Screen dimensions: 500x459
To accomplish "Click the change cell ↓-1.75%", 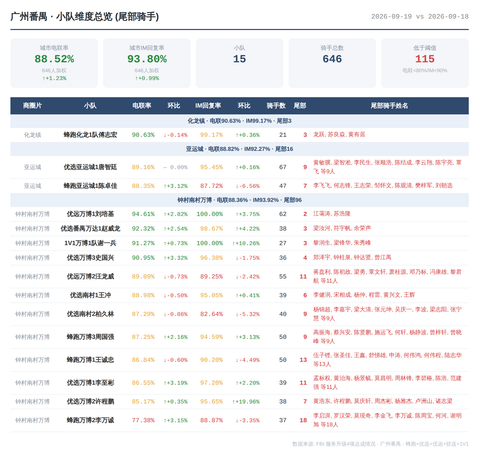I will click(247, 258).
